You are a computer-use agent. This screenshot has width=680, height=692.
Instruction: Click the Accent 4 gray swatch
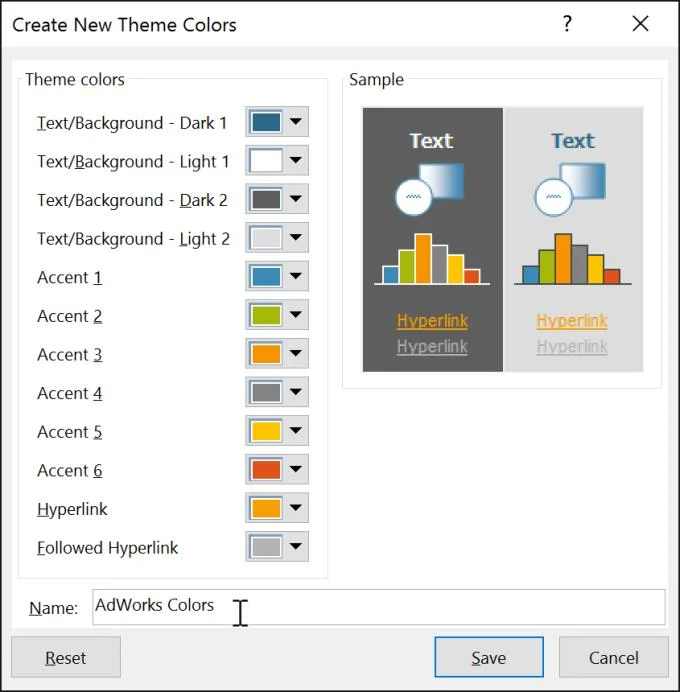click(x=266, y=392)
